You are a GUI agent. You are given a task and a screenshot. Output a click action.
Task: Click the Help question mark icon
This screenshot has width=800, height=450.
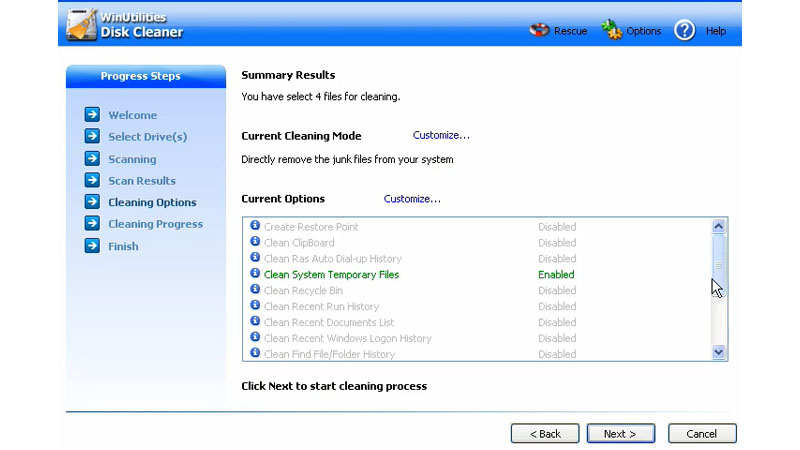pyautogui.click(x=684, y=31)
